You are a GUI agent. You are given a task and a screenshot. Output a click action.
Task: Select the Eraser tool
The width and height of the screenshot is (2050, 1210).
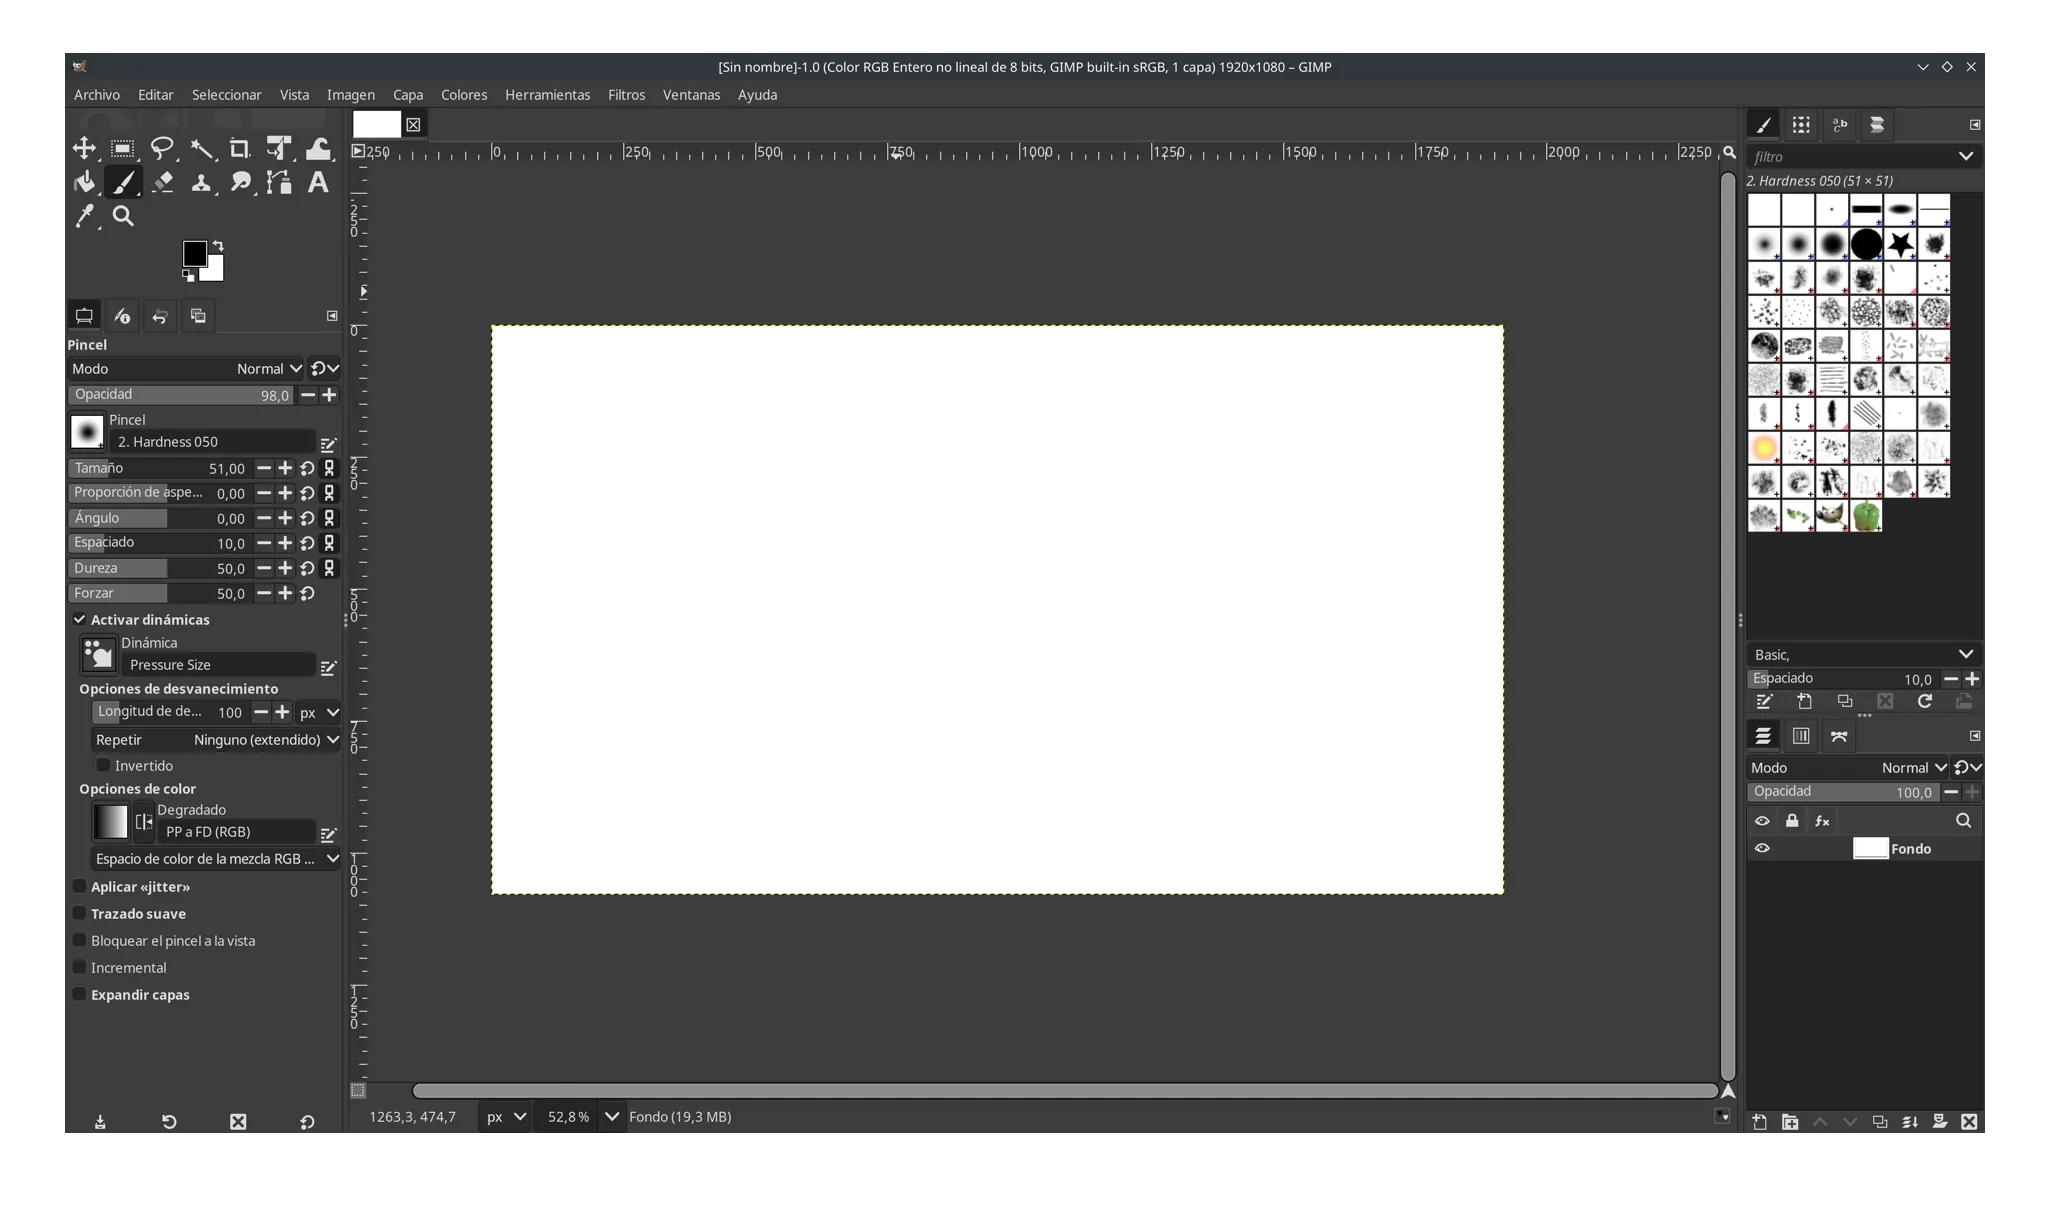tap(162, 183)
